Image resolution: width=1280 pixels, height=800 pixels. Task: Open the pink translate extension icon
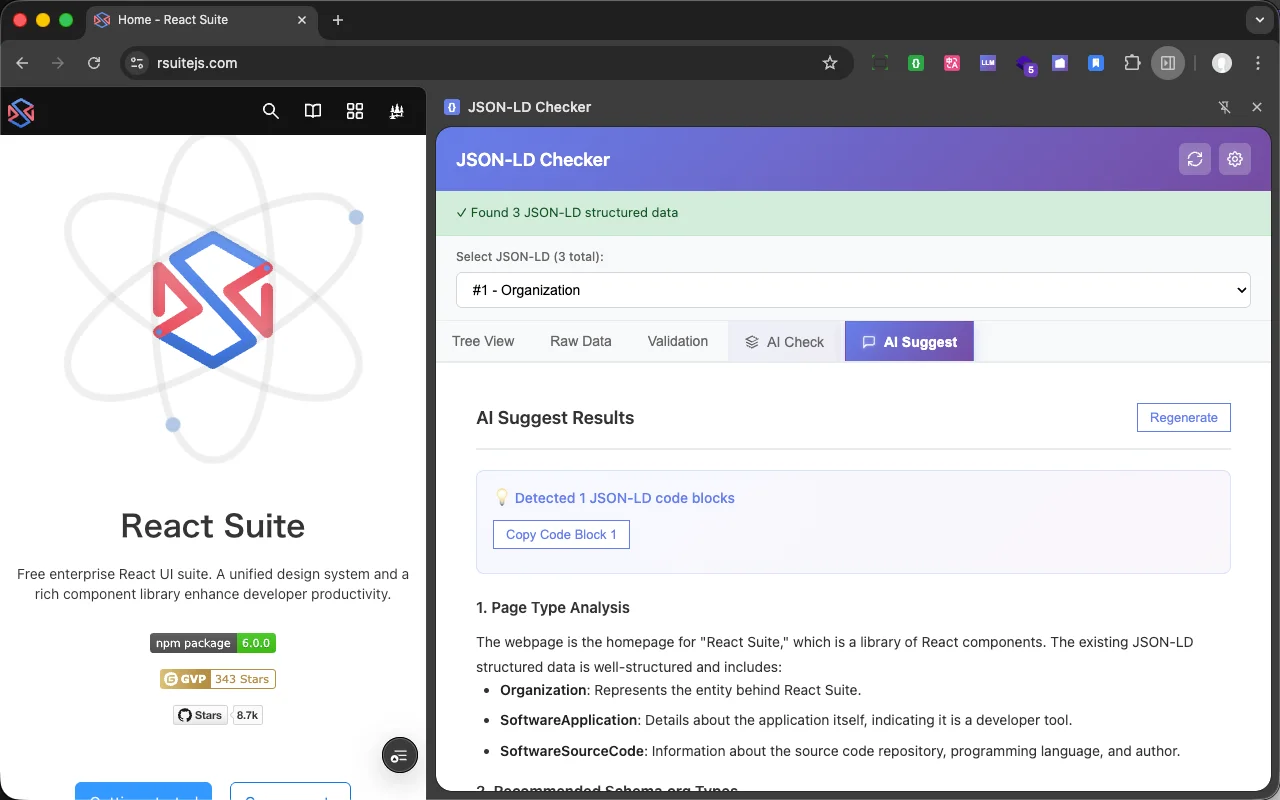(952, 63)
